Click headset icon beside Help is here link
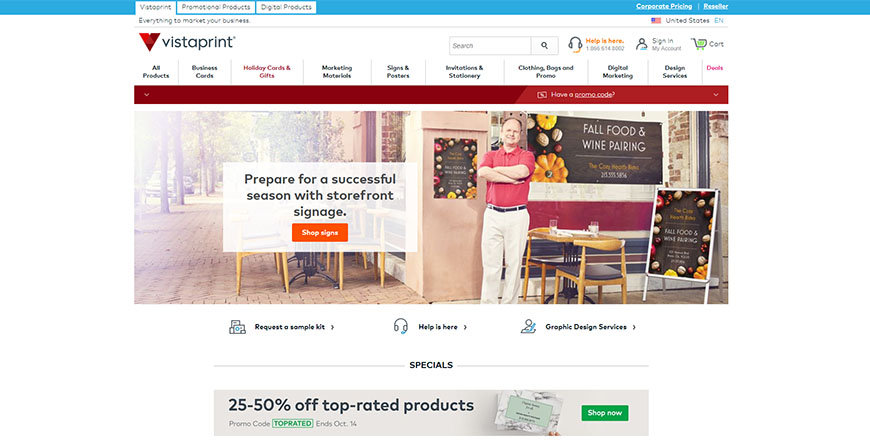 [401, 326]
